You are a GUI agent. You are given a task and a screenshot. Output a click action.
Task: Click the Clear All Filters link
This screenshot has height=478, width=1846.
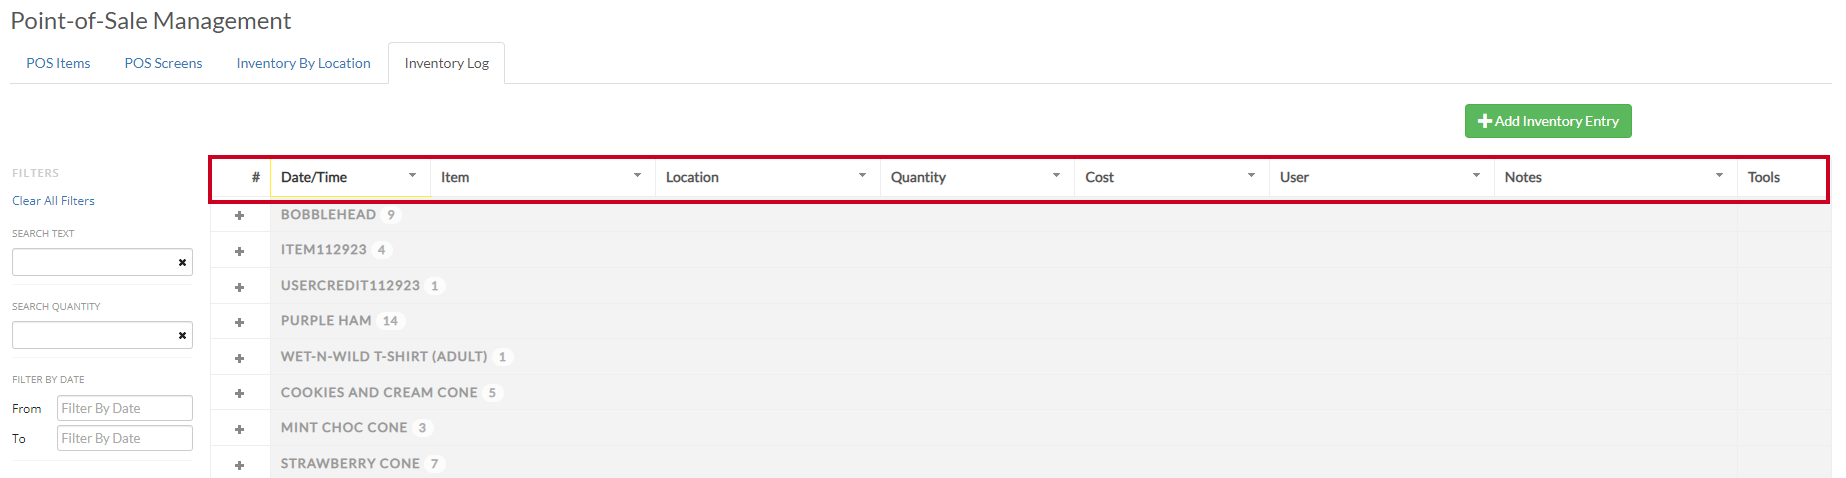click(53, 201)
